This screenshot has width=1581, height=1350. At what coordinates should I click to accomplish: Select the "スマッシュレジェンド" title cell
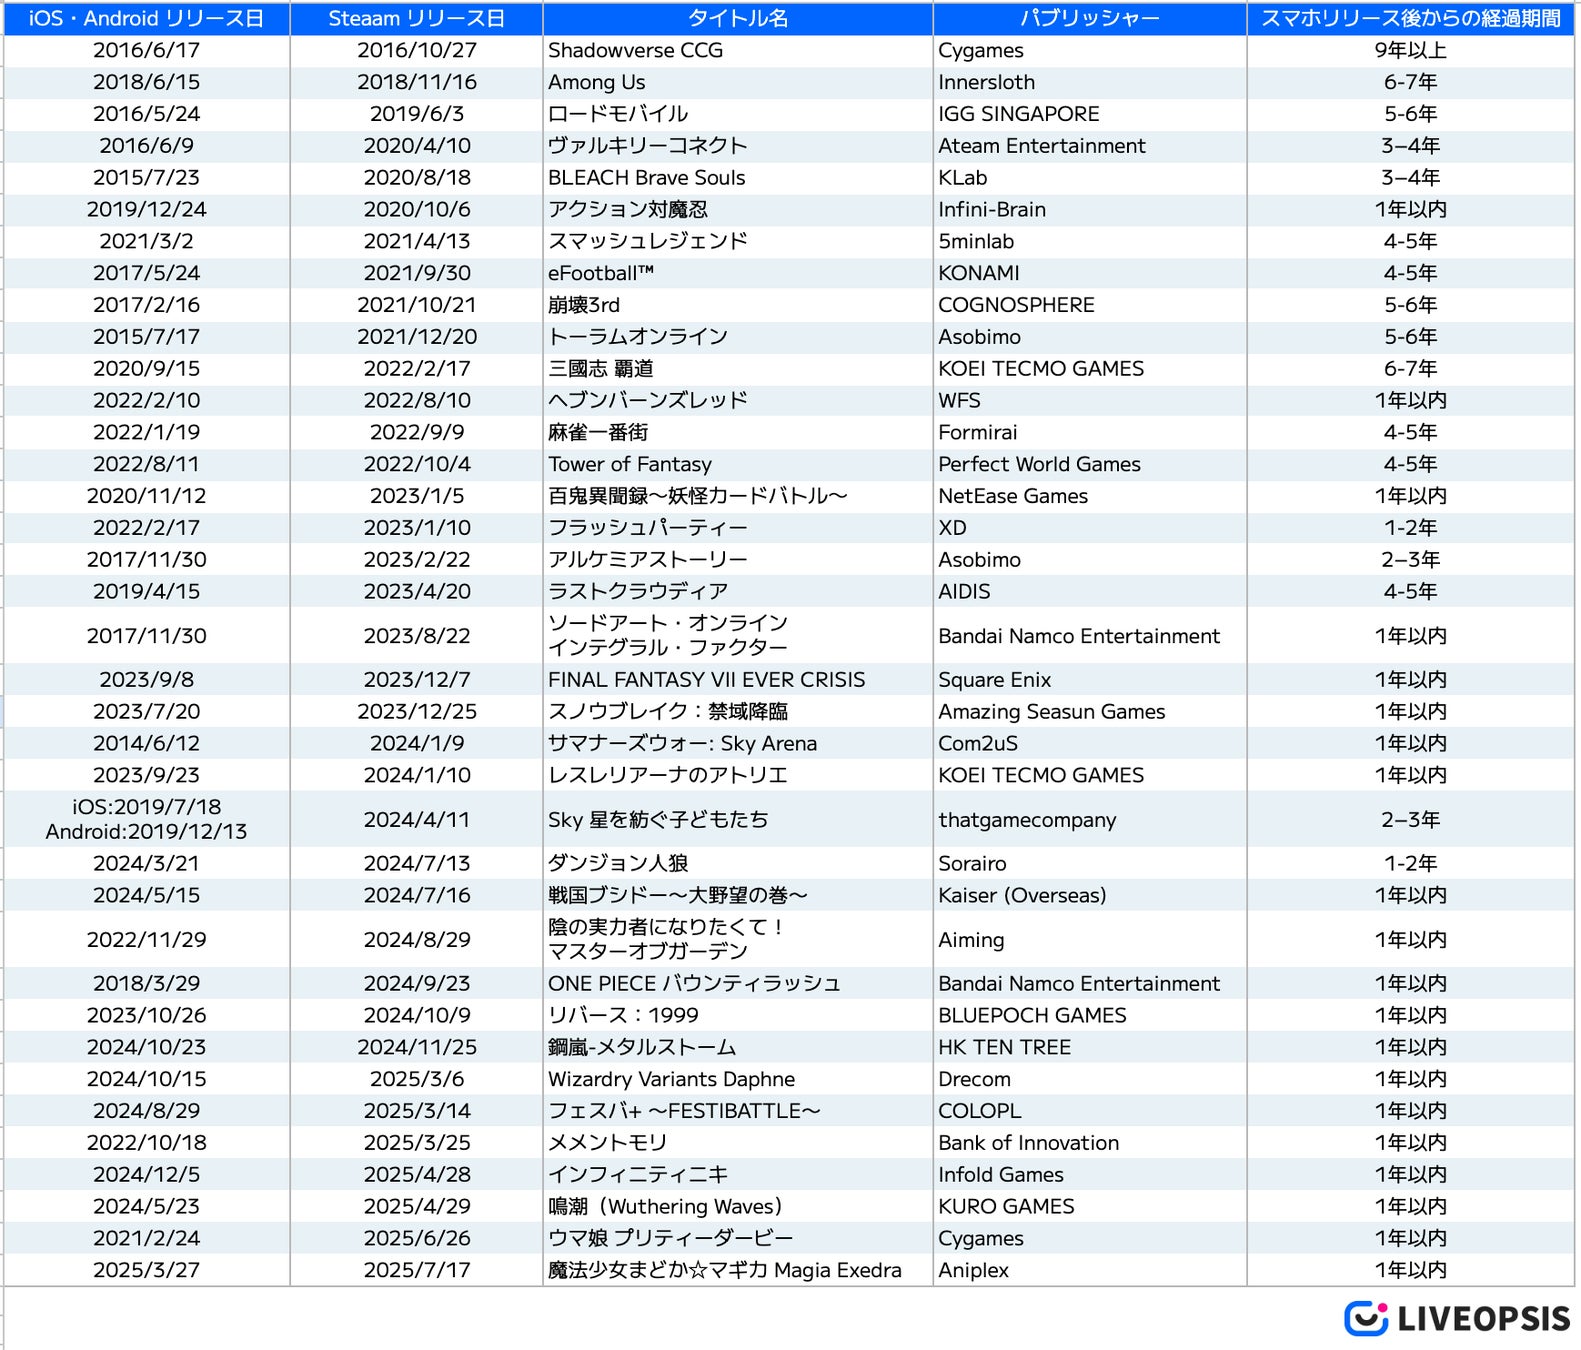tap(738, 241)
